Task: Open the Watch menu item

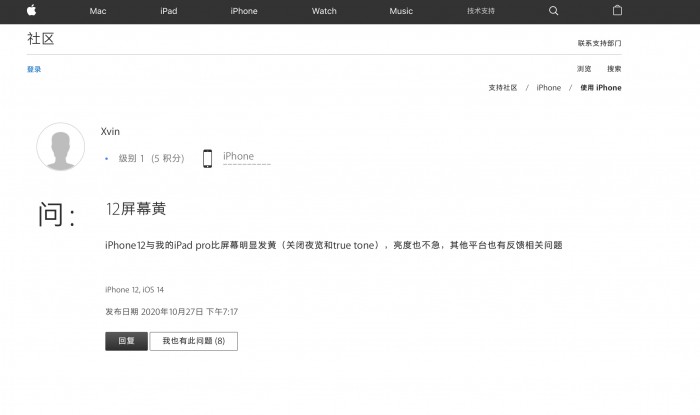Action: [324, 11]
